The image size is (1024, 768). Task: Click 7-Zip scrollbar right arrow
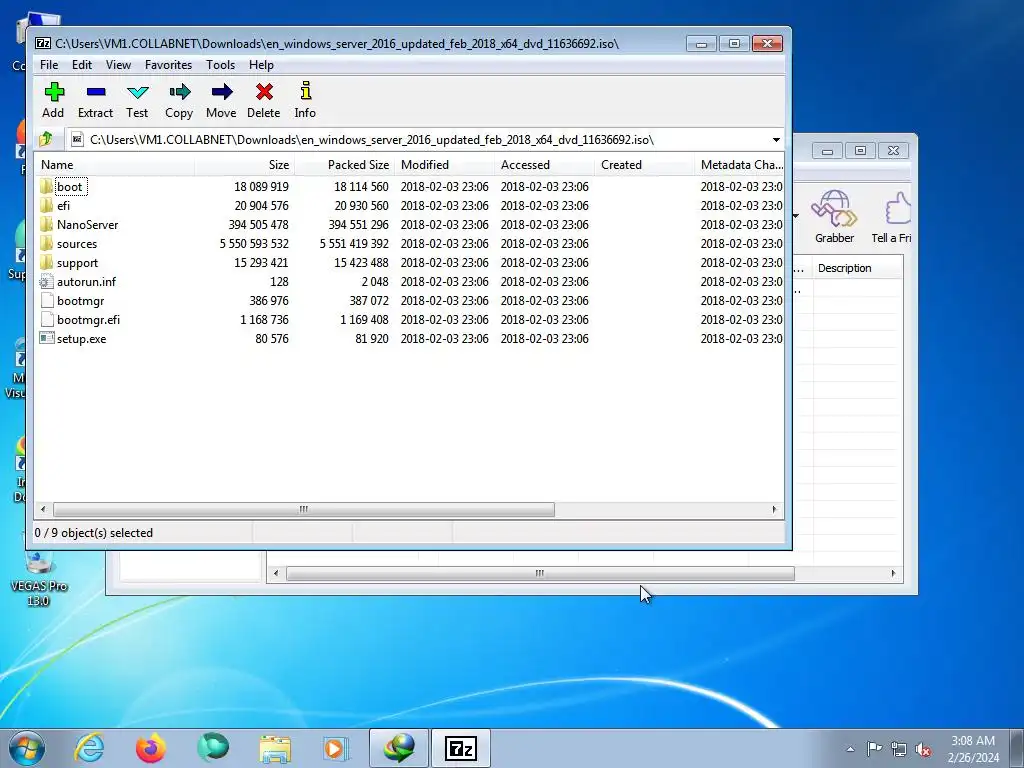775,509
